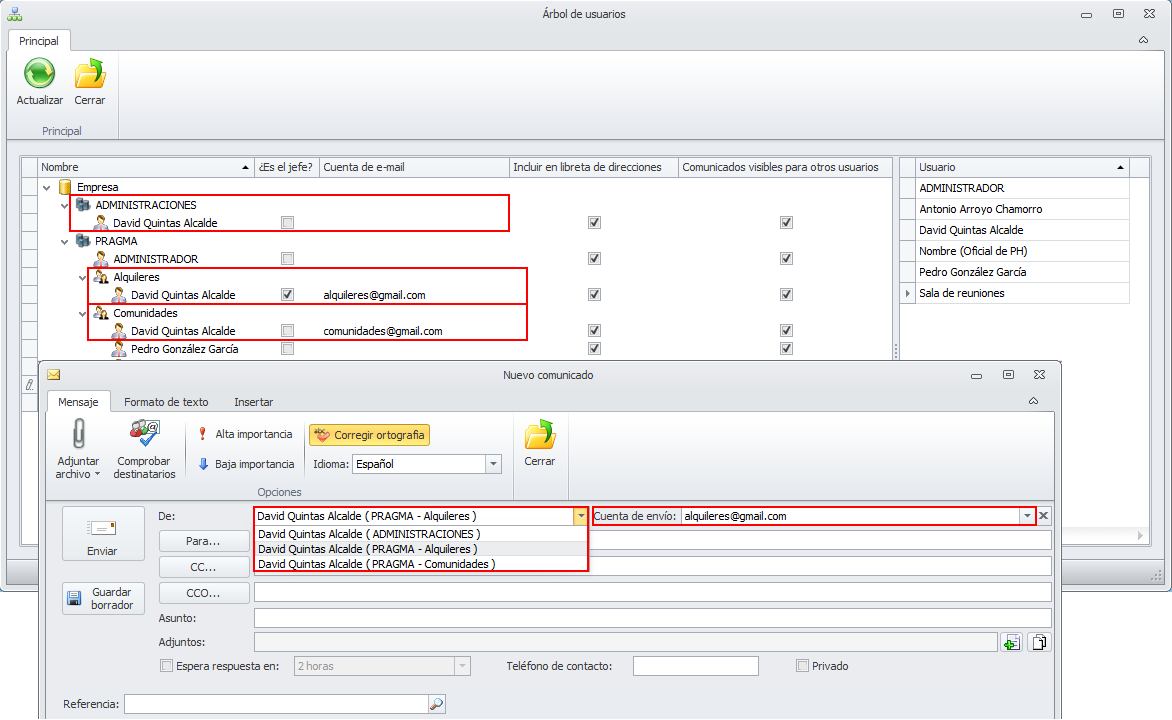
Task: Uncheck ¿Es el jefe? for alquileres@gmail.com row
Action: pyautogui.click(x=287, y=295)
